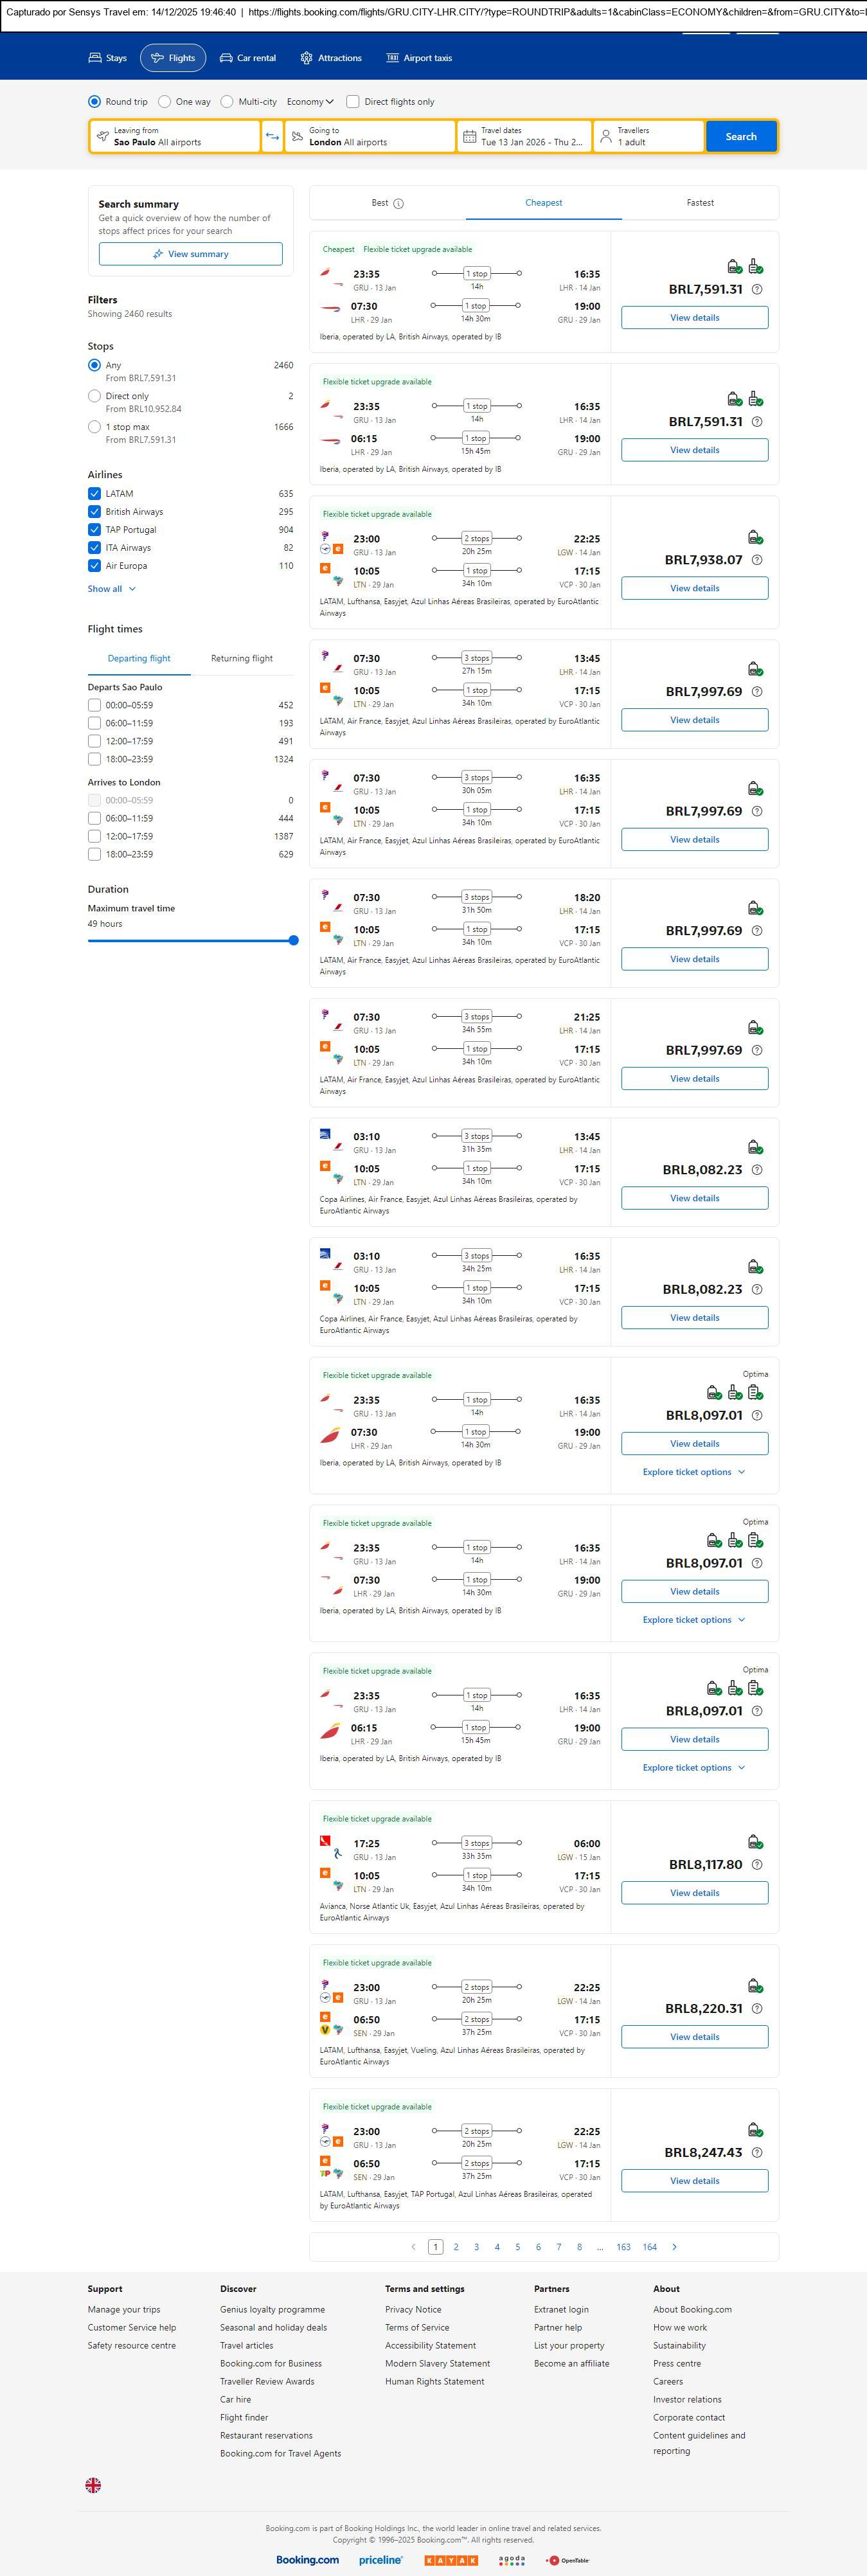Viewport: 867px width, 2576px height.
Task: Expand the Show all airlines list
Action: (111, 589)
